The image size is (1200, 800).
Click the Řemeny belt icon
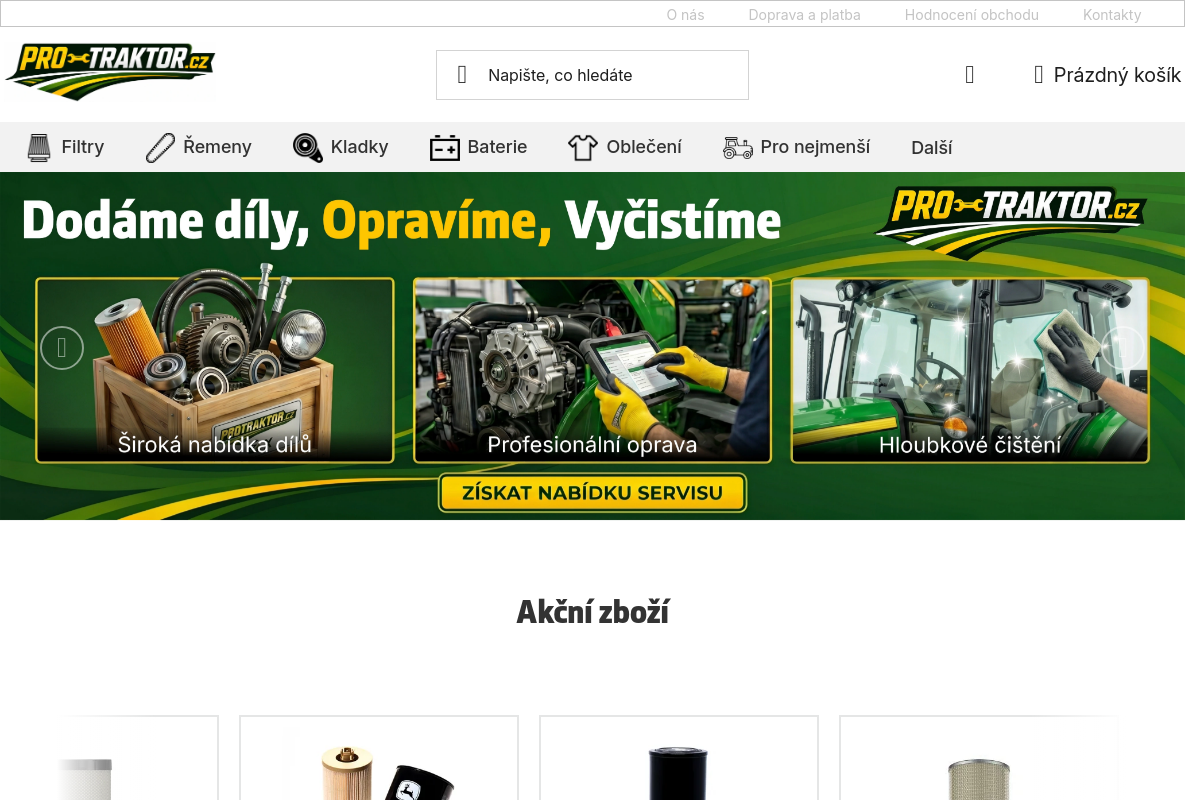(160, 147)
